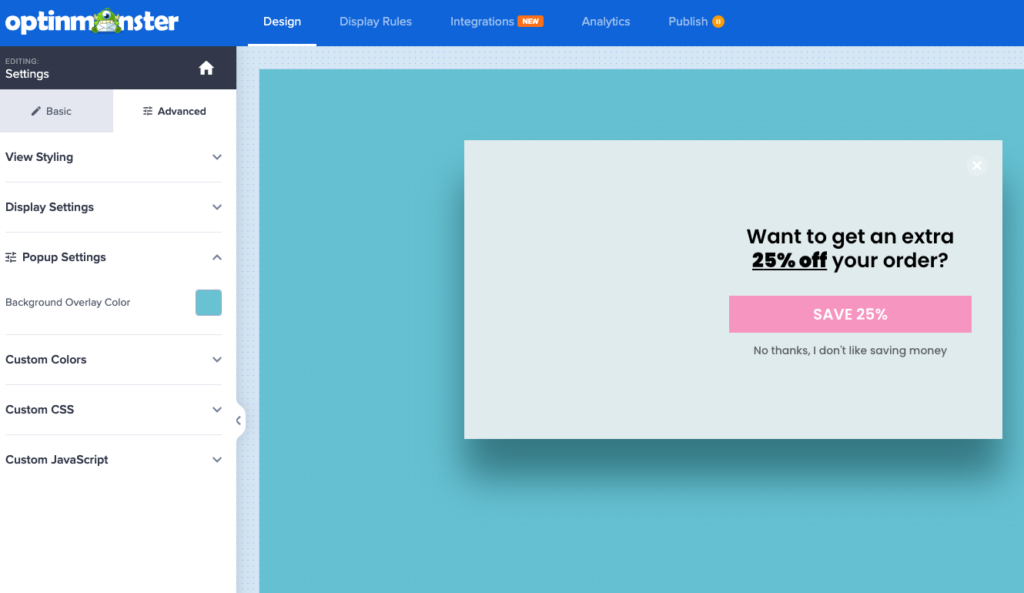
Task: Click the "No thanks" decline link
Action: tap(850, 351)
